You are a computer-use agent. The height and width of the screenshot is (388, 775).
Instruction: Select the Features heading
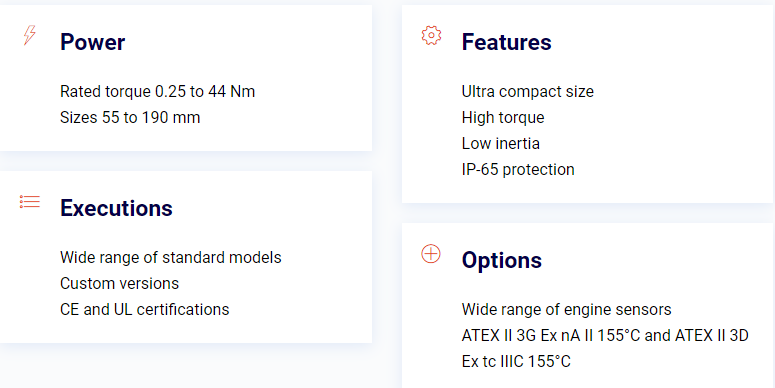(506, 42)
